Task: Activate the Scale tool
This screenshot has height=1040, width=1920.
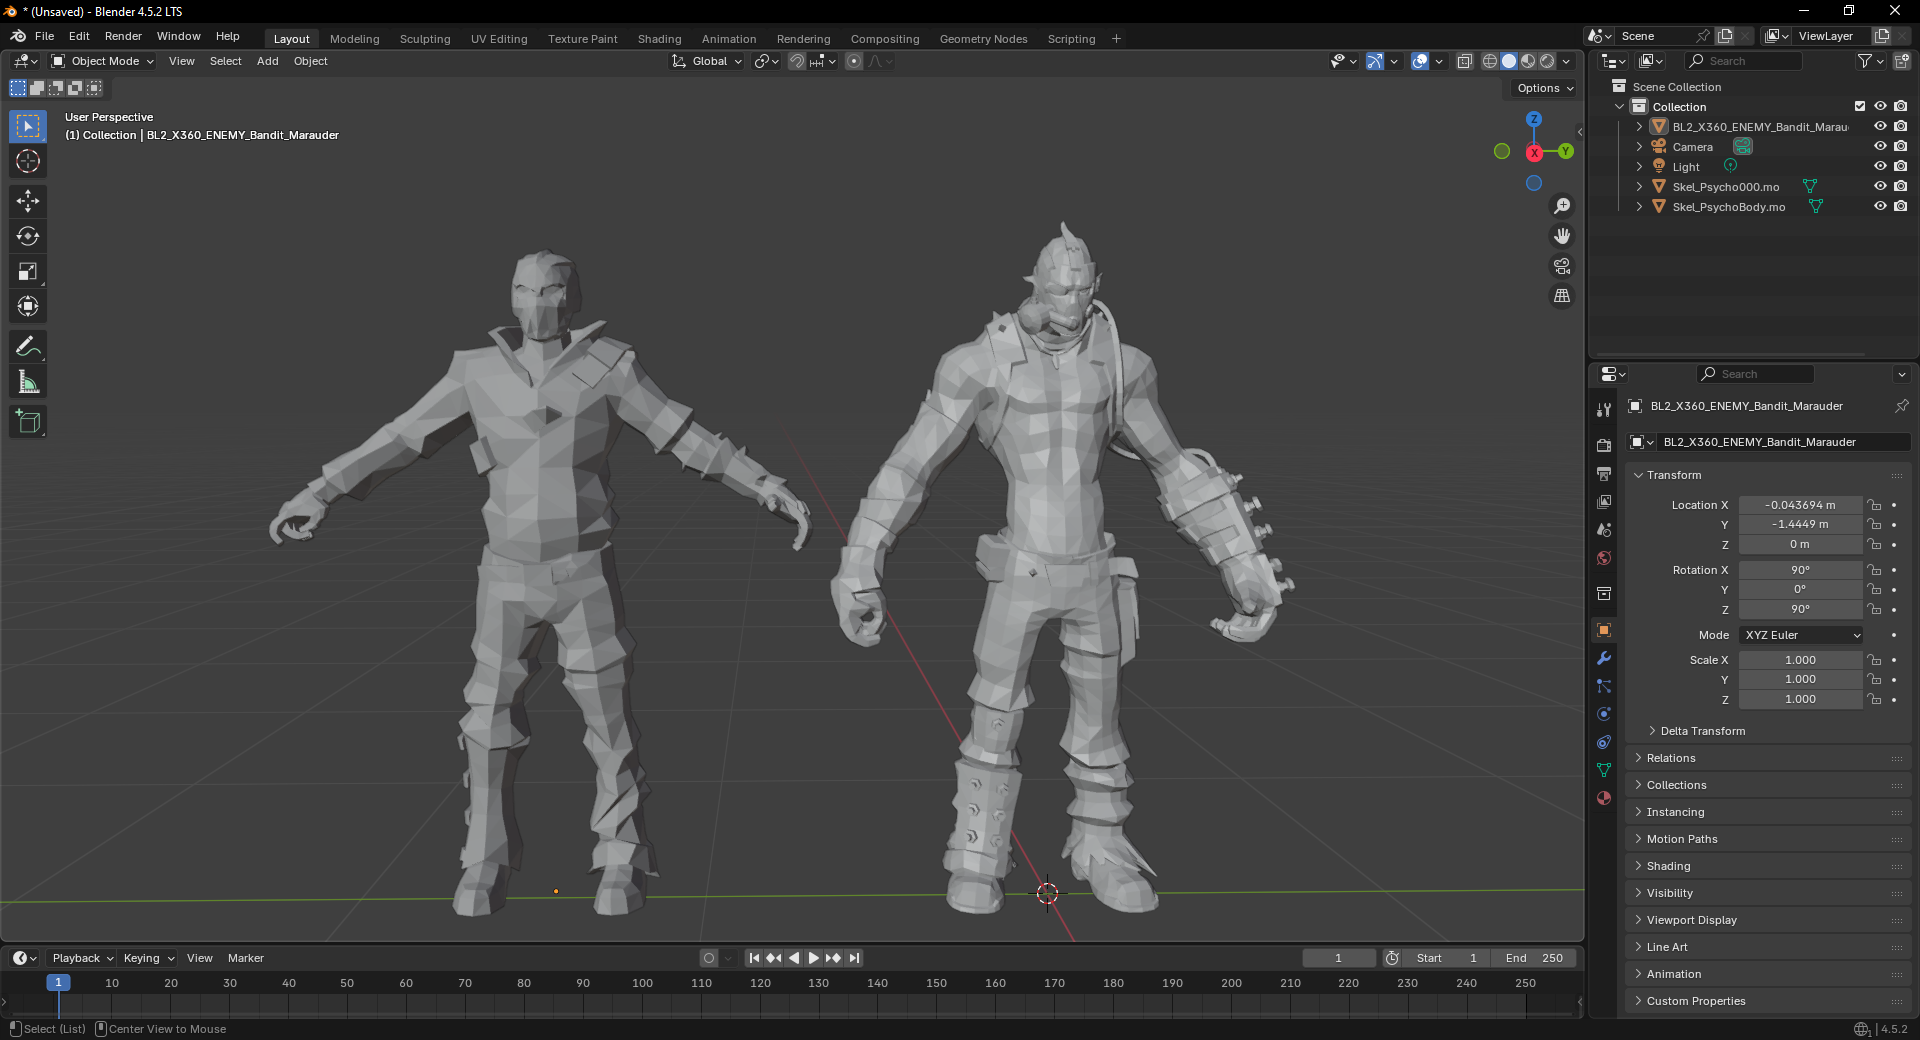Action: (x=28, y=271)
